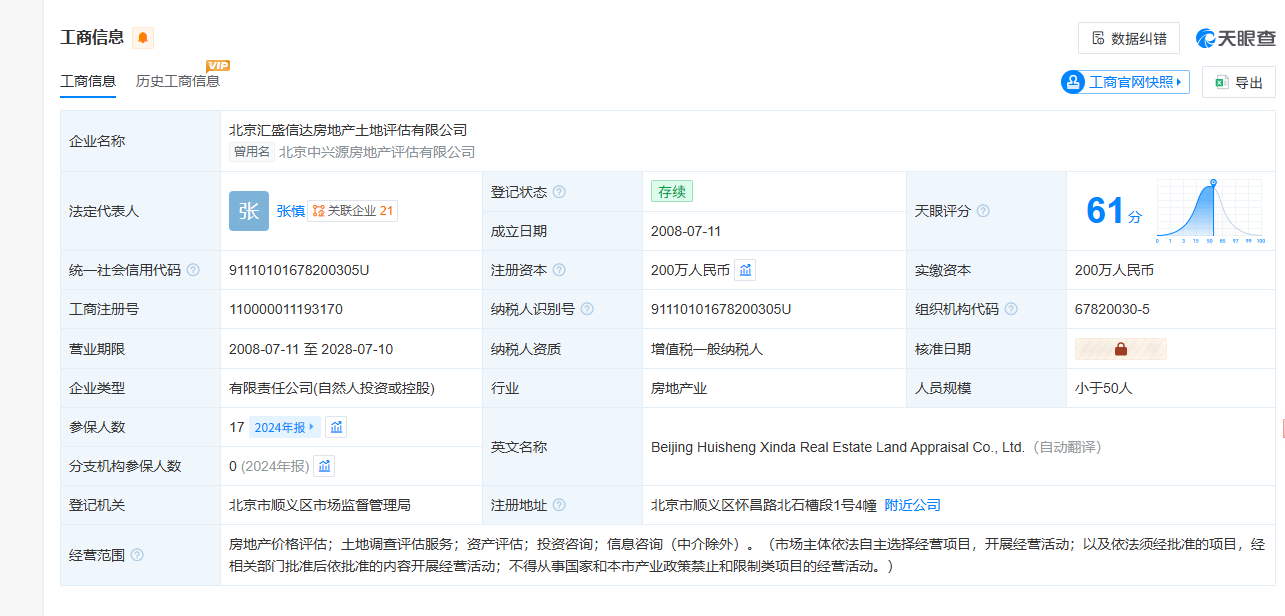Click the 工商信息 section heading

(92, 38)
